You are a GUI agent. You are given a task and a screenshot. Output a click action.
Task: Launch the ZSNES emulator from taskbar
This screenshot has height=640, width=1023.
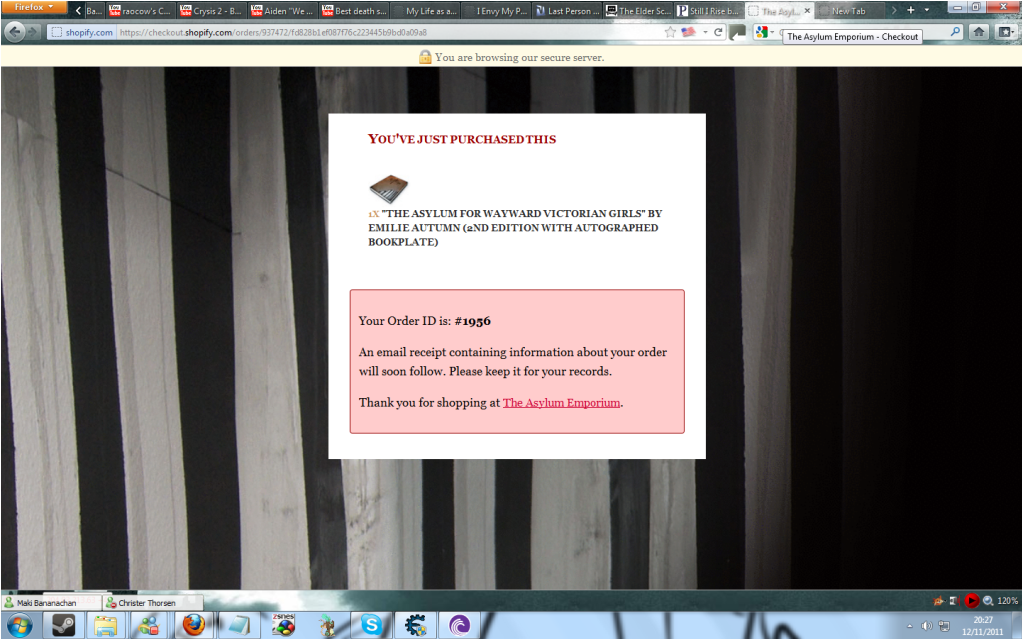[283, 626]
